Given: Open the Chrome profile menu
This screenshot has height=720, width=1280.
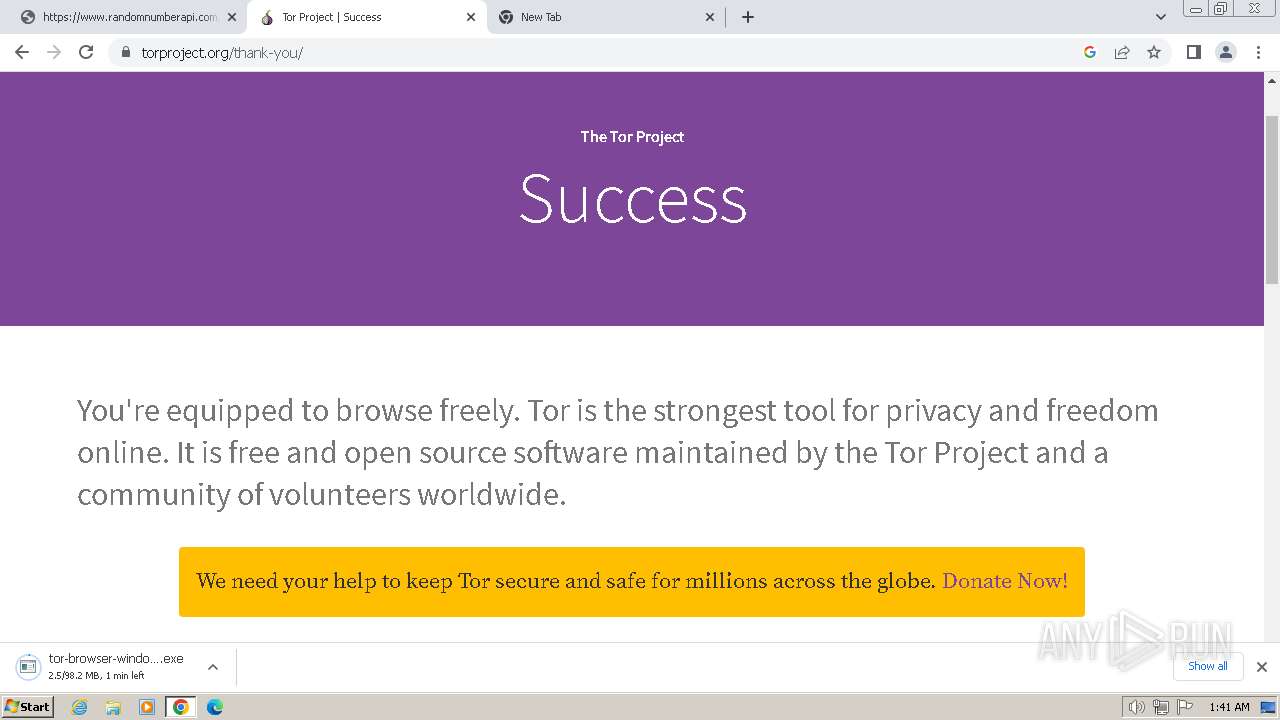Looking at the screenshot, I should click(x=1226, y=52).
